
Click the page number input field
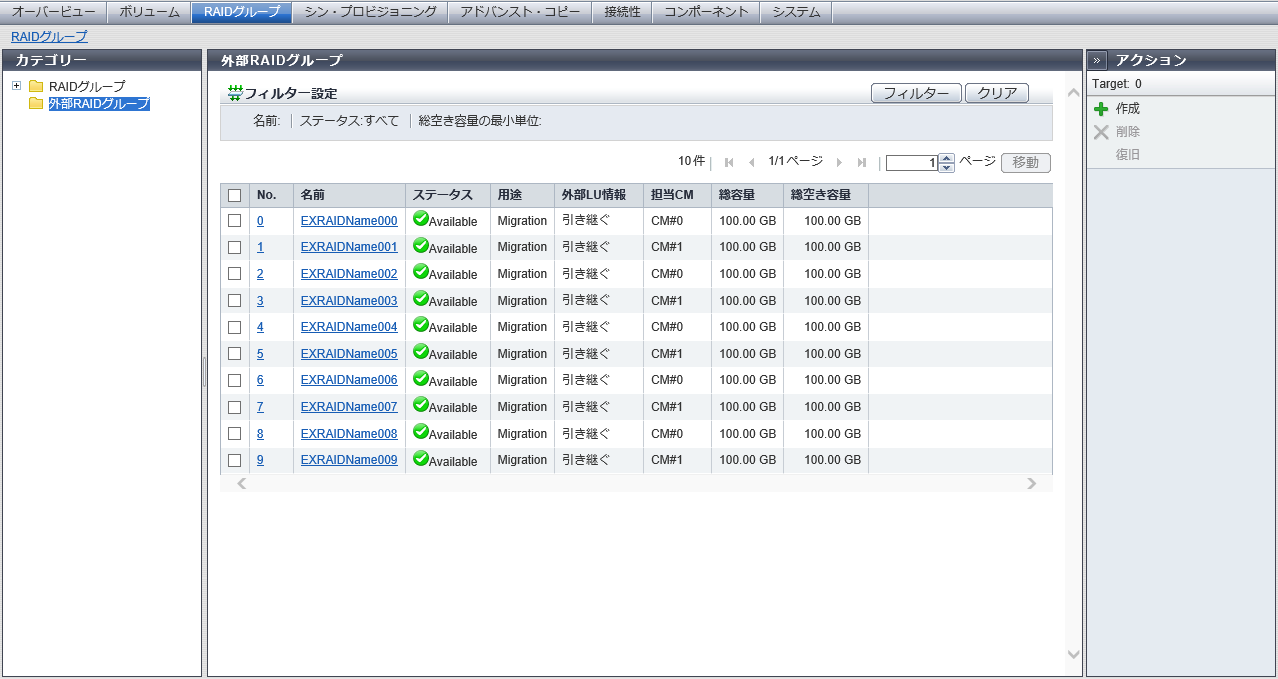(x=911, y=163)
